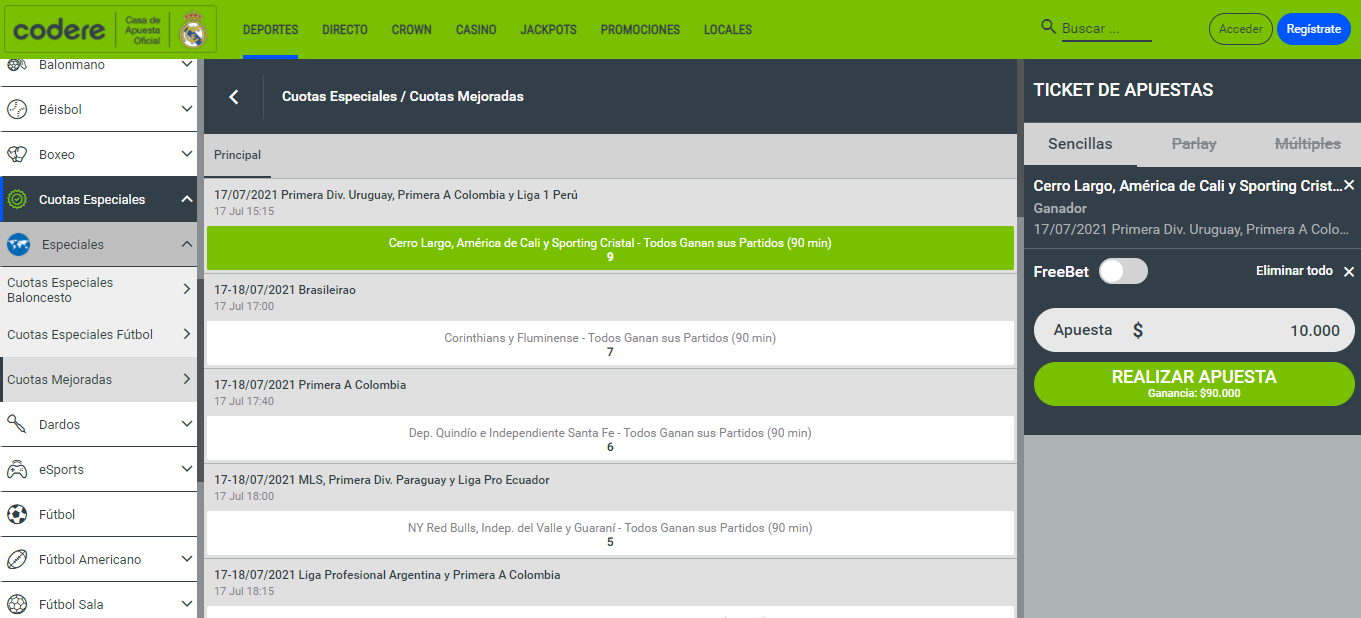
Task: Select the Sencillas ticket tab
Action: point(1080,144)
